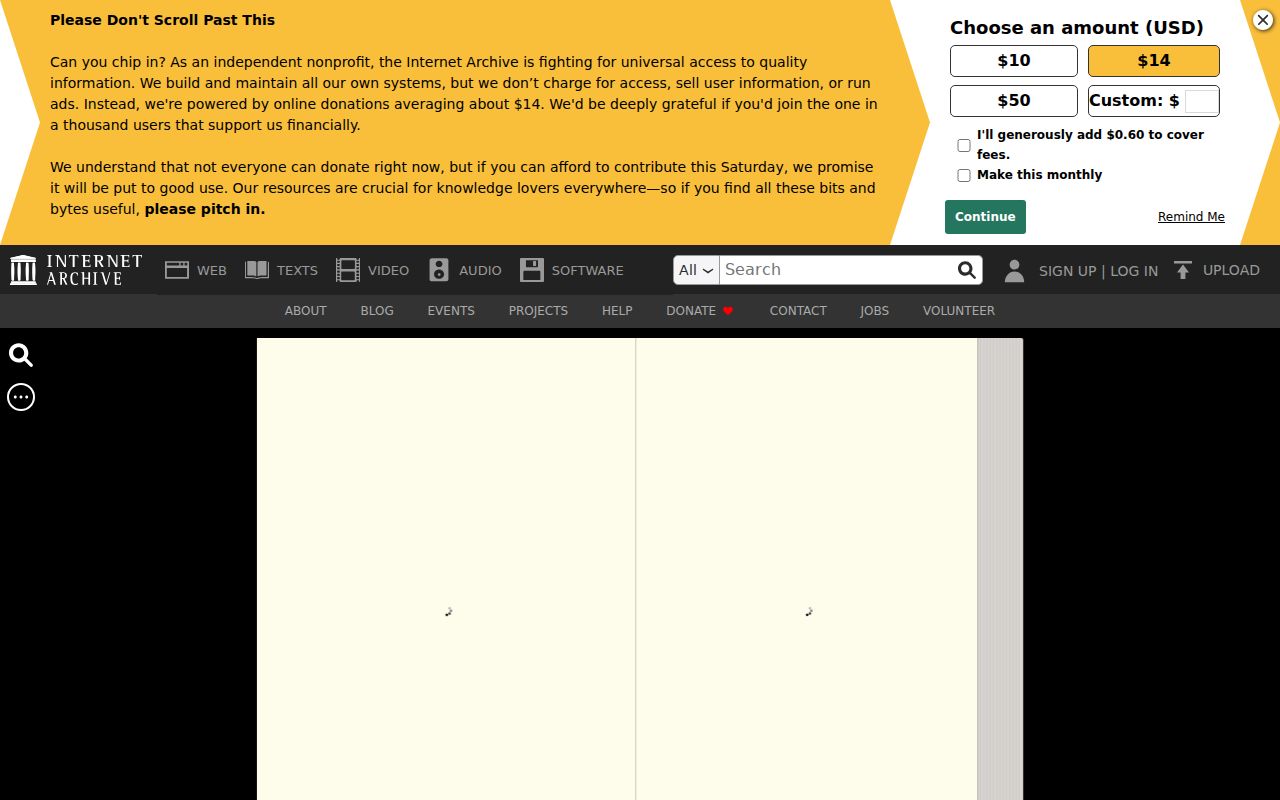
Task: Open the Projects menu item
Action: tap(538, 311)
